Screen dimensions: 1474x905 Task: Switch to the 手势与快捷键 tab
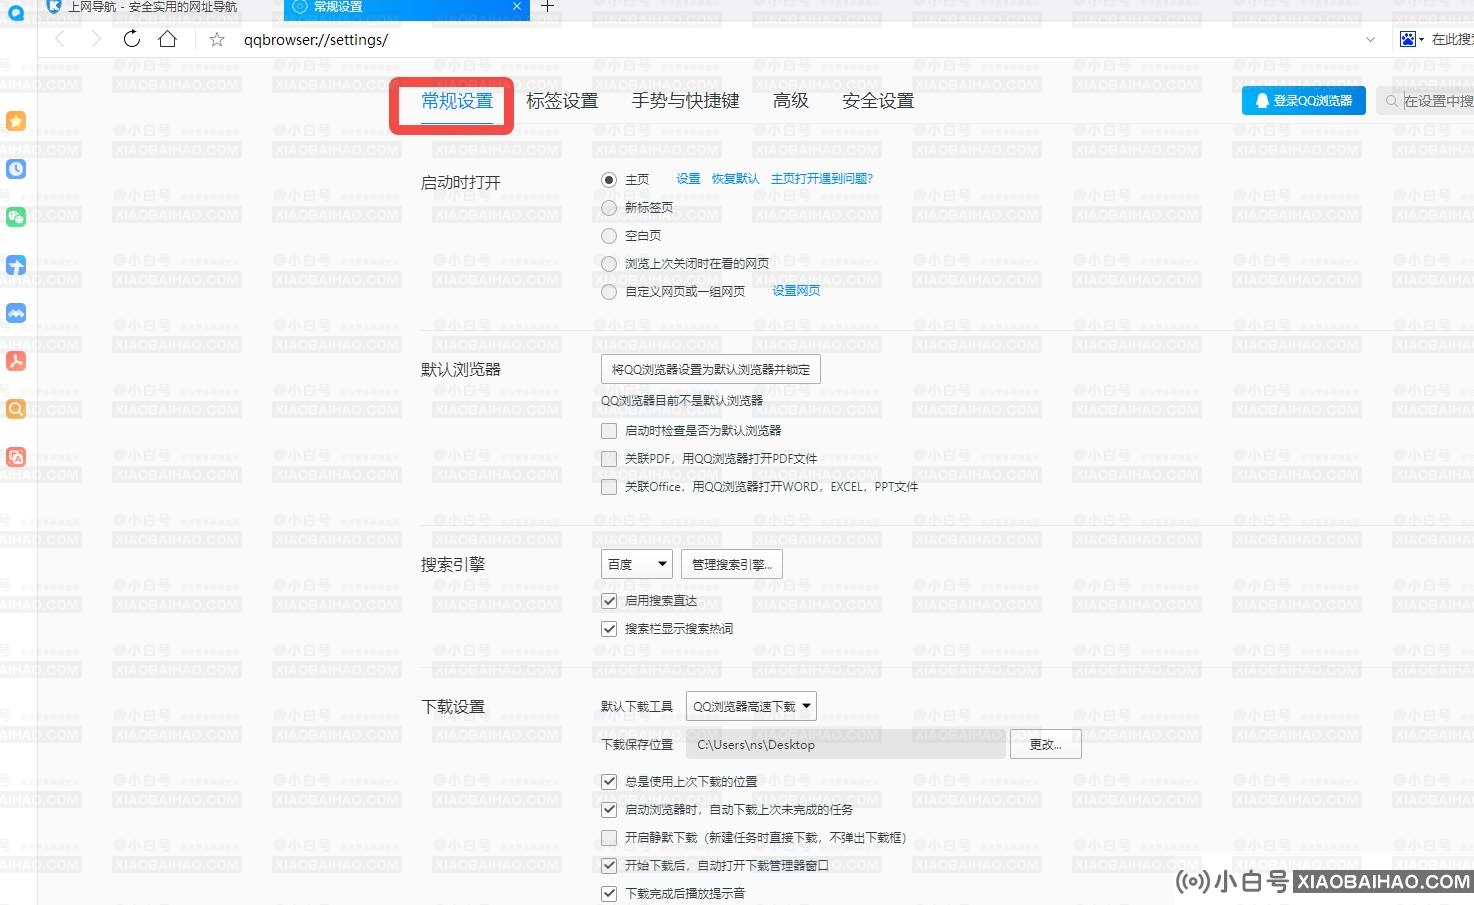(x=685, y=101)
